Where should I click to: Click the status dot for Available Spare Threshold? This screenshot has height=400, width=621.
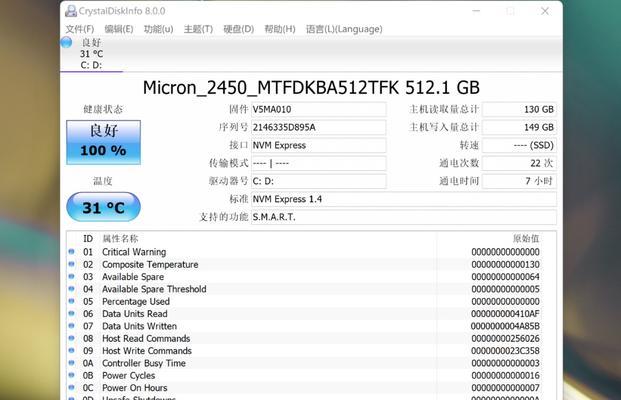[71, 289]
